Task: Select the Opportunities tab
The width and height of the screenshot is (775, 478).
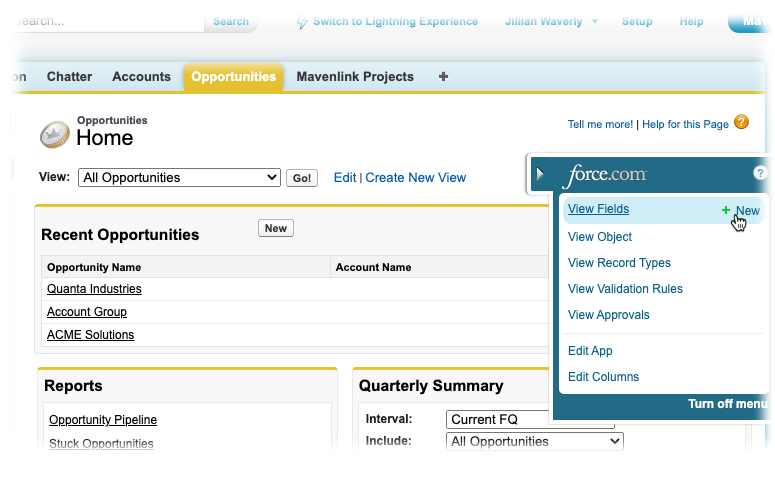Action: point(233,77)
